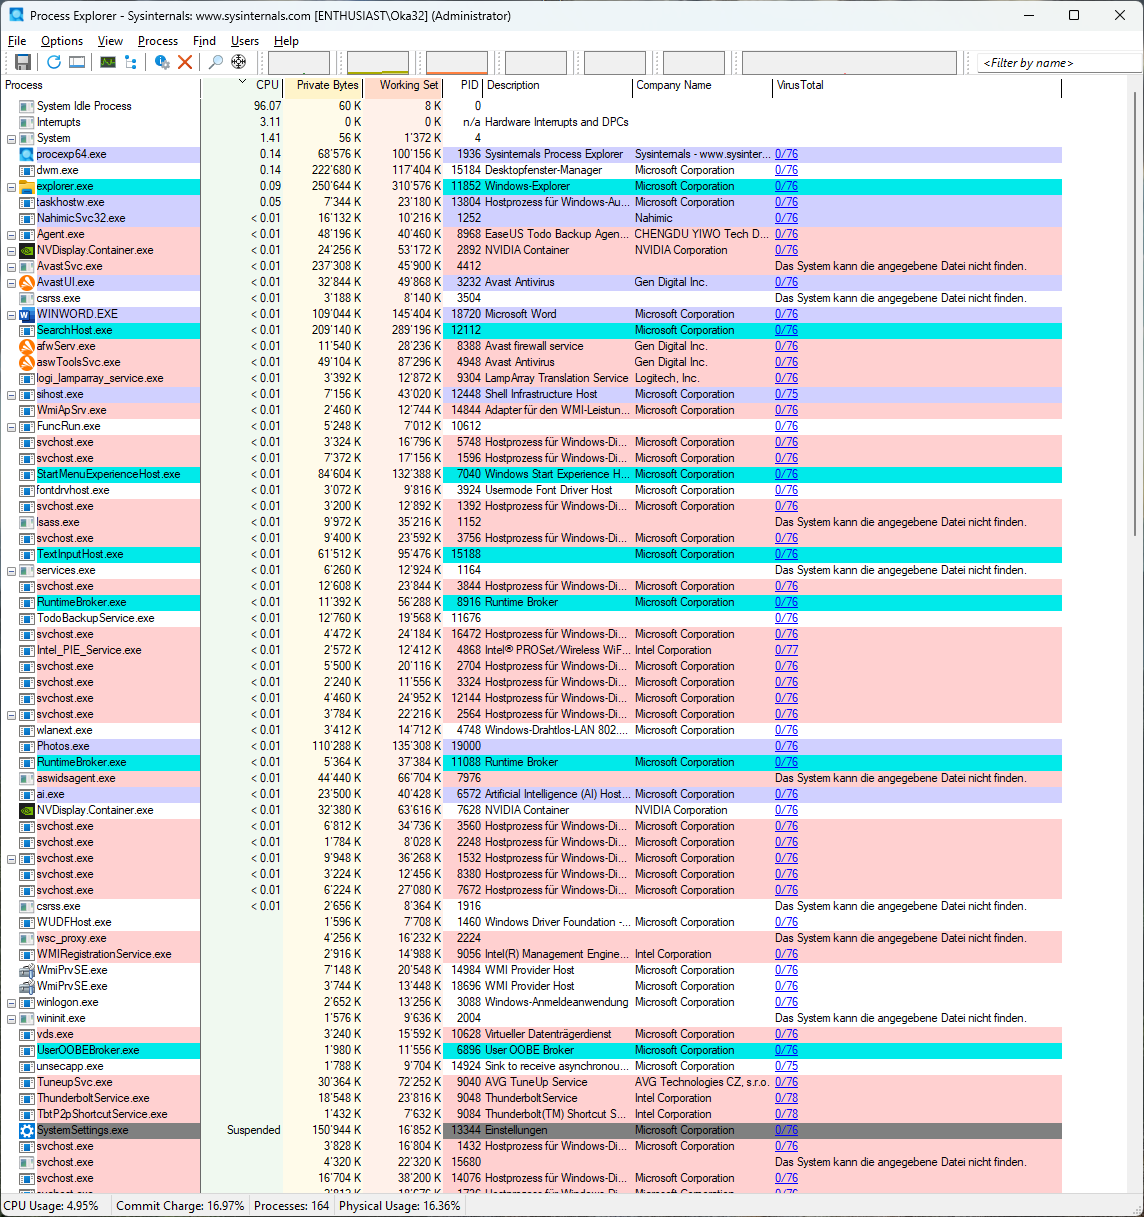This screenshot has width=1144, height=1217.
Task: Collapse the Agent.exe tree node
Action: (x=11, y=235)
